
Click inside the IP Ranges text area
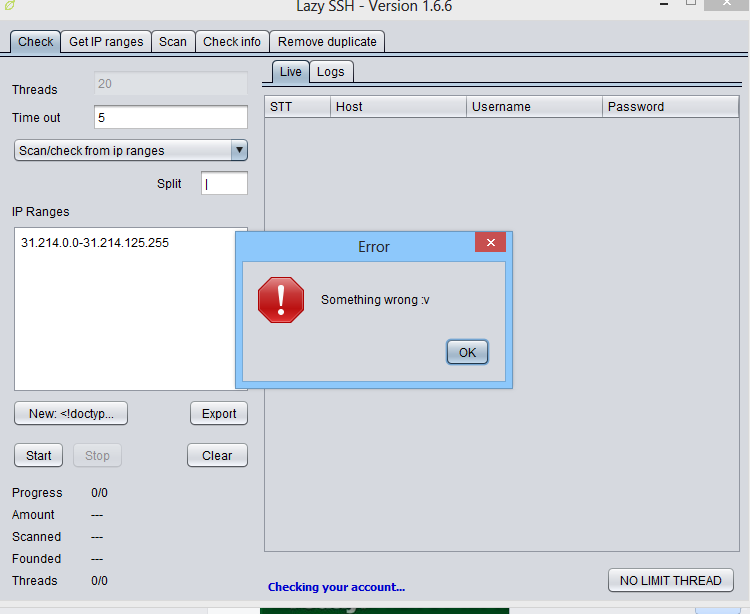click(x=125, y=309)
